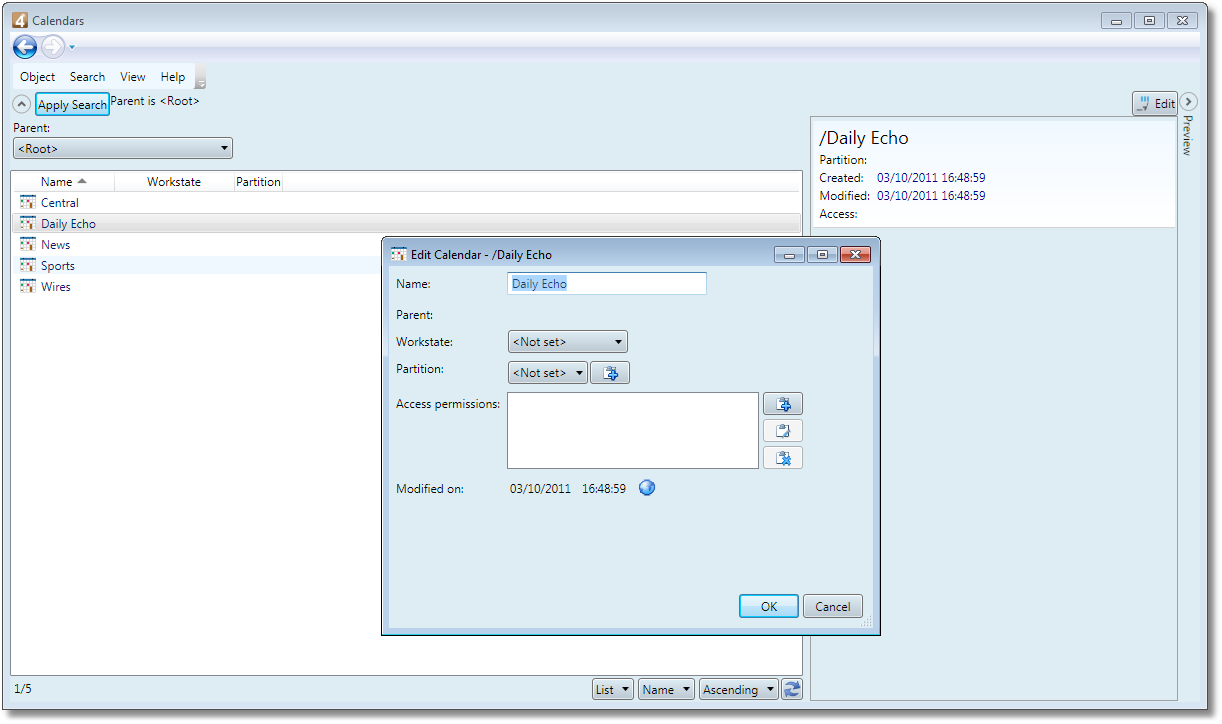
Task: Select the News calendar icon
Action: (27, 245)
